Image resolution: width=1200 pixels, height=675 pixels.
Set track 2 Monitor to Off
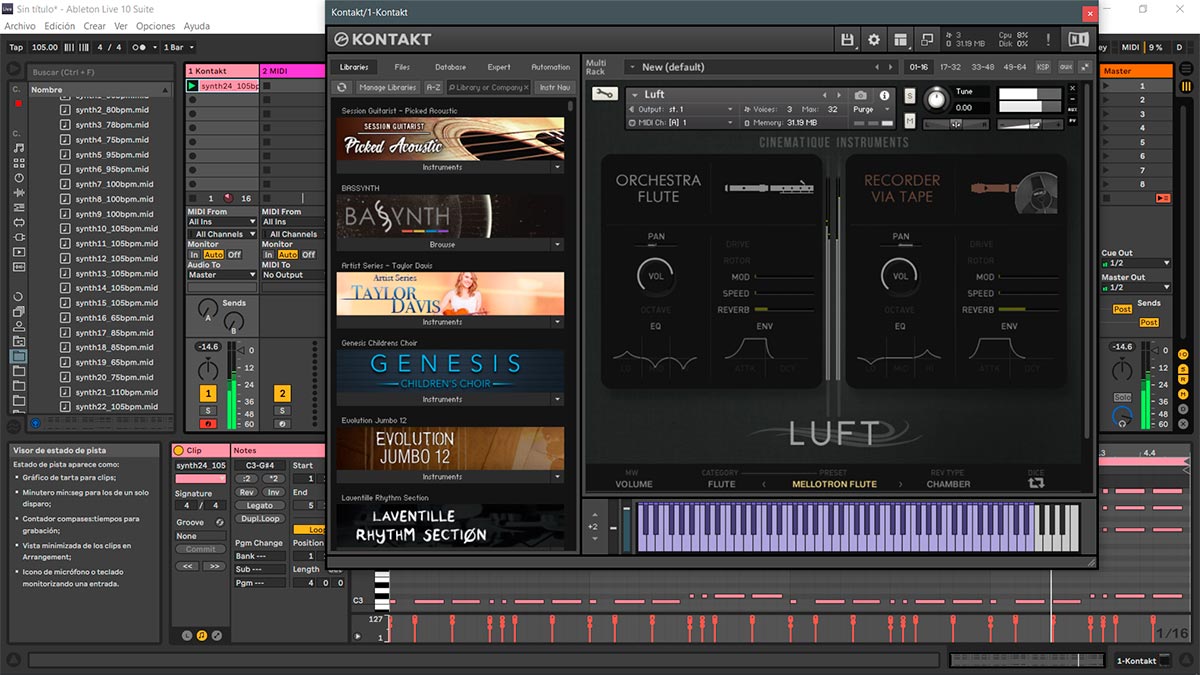[x=308, y=254]
